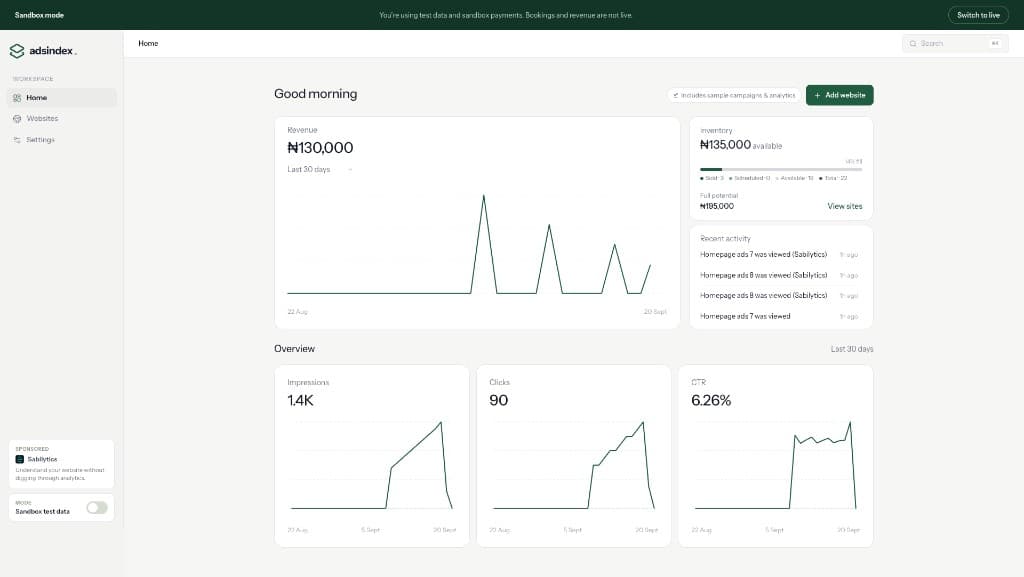The width and height of the screenshot is (1024, 577).
Task: Click the Websites globe icon
Action: point(17,119)
